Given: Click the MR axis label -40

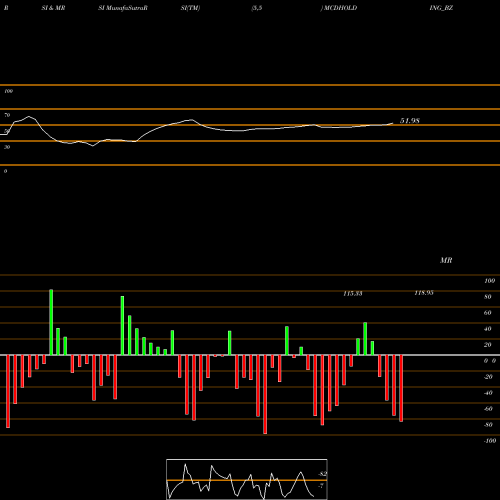Looking at the screenshot, I should coord(488,393).
